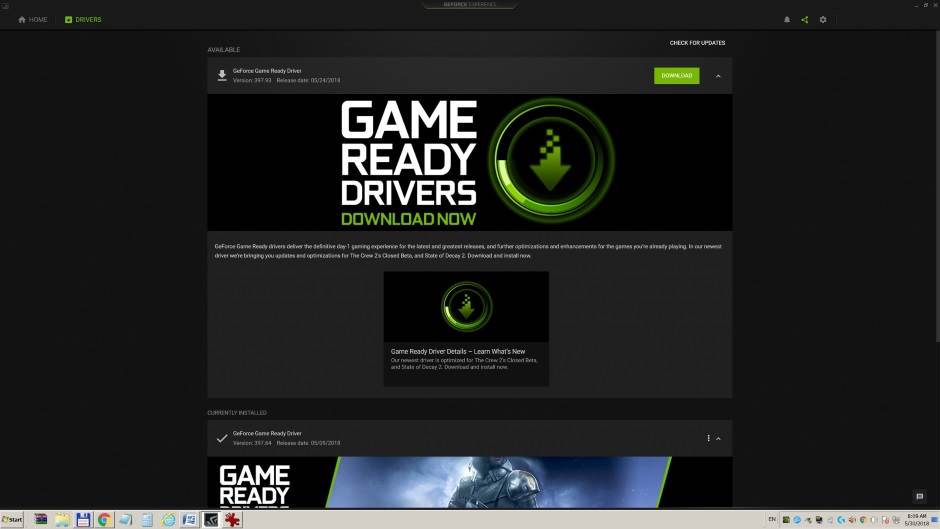
Task: Click 'GeForce Game Ready Driver' title under CURRENTLY INSTALLED
Action: 267,433
